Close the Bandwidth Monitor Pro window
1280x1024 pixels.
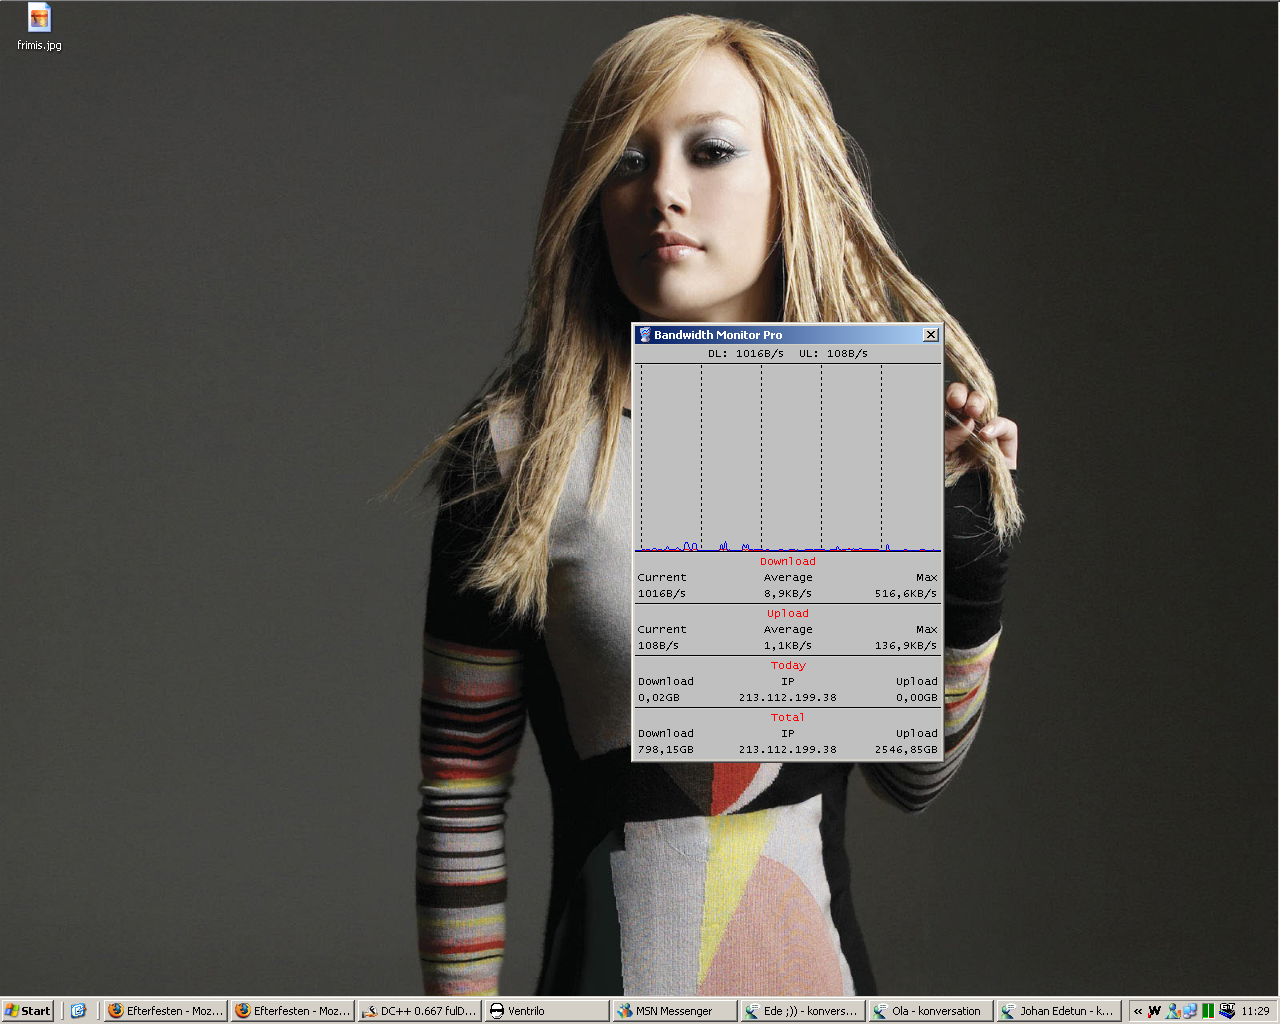[x=930, y=335]
